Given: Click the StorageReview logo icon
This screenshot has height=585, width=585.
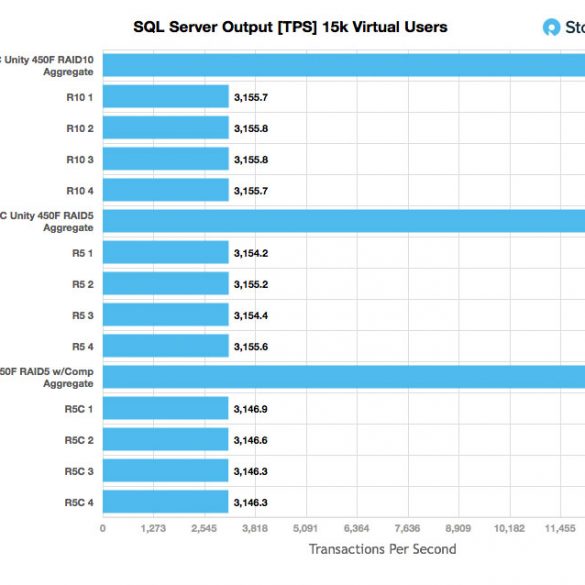Looking at the screenshot, I should (551, 27).
